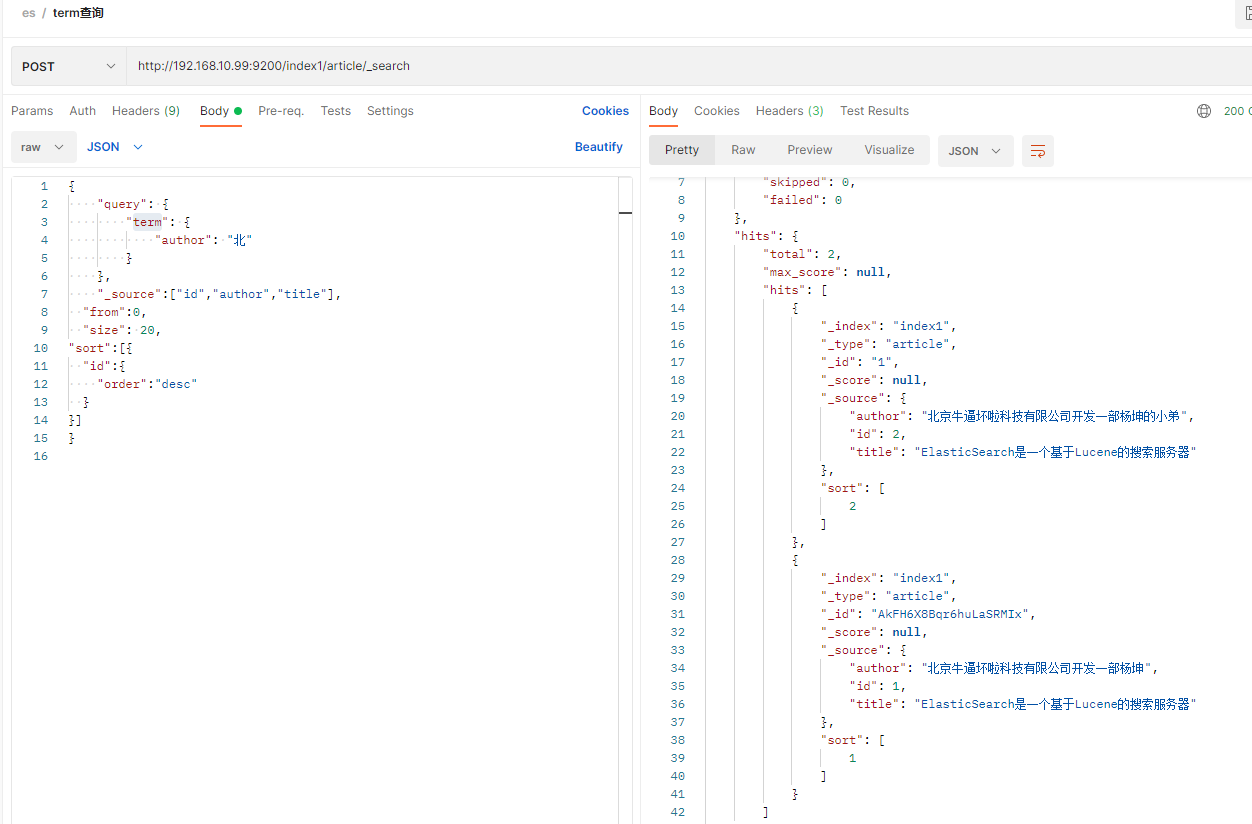Open the blue JSON request body language dropdown
Screen dimensions: 1252x824
pos(114,147)
